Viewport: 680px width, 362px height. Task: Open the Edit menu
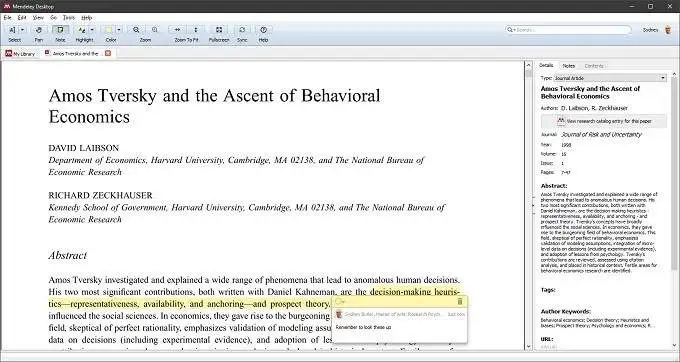click(22, 18)
